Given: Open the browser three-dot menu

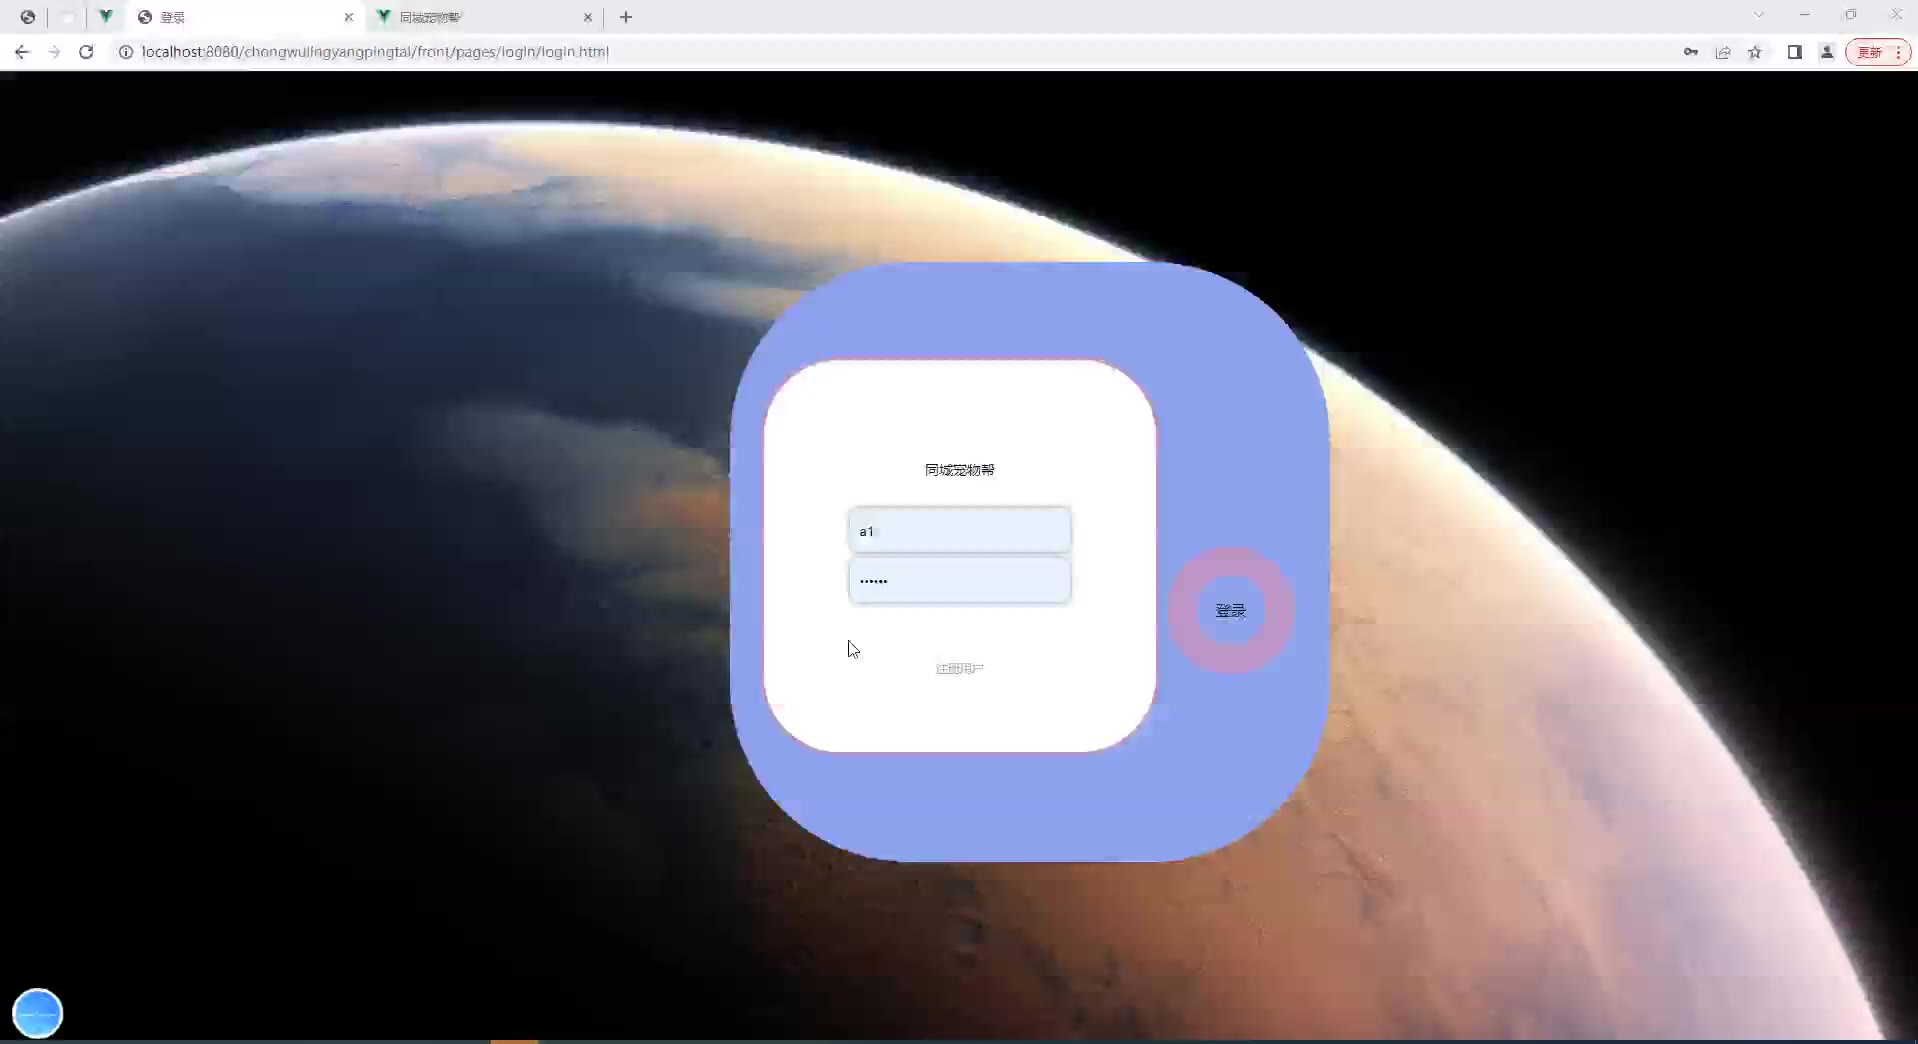Looking at the screenshot, I should (x=1899, y=52).
